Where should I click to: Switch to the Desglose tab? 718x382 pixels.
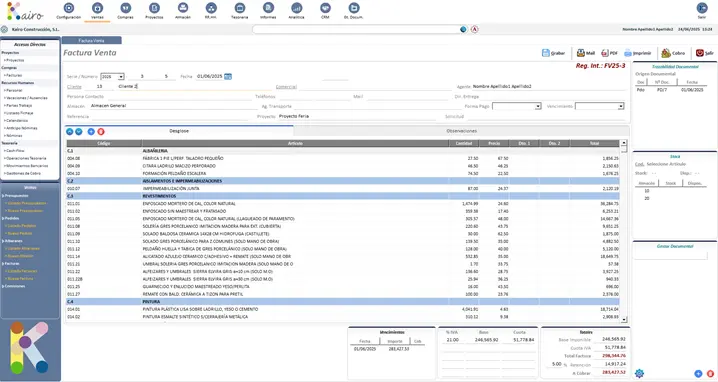coord(179,131)
